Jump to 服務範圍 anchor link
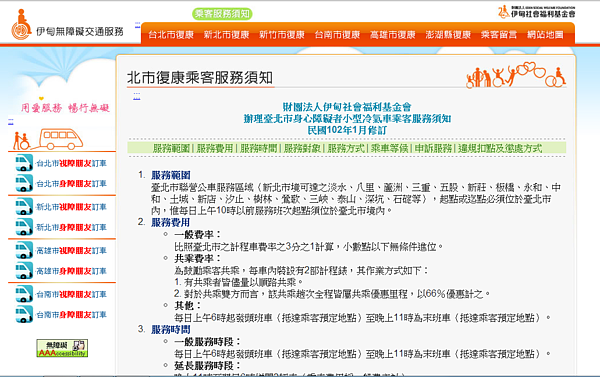600x377 pixels. (171, 148)
